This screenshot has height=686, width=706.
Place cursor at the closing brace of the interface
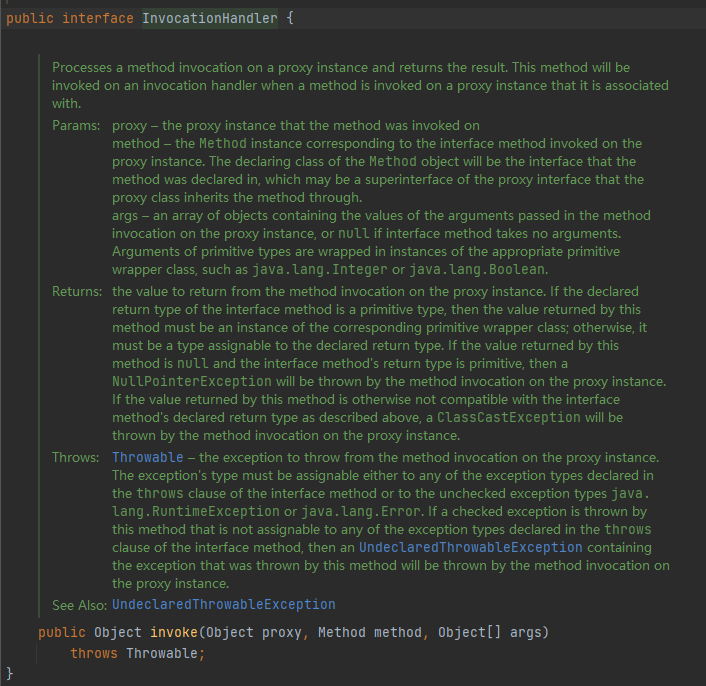click(10, 673)
